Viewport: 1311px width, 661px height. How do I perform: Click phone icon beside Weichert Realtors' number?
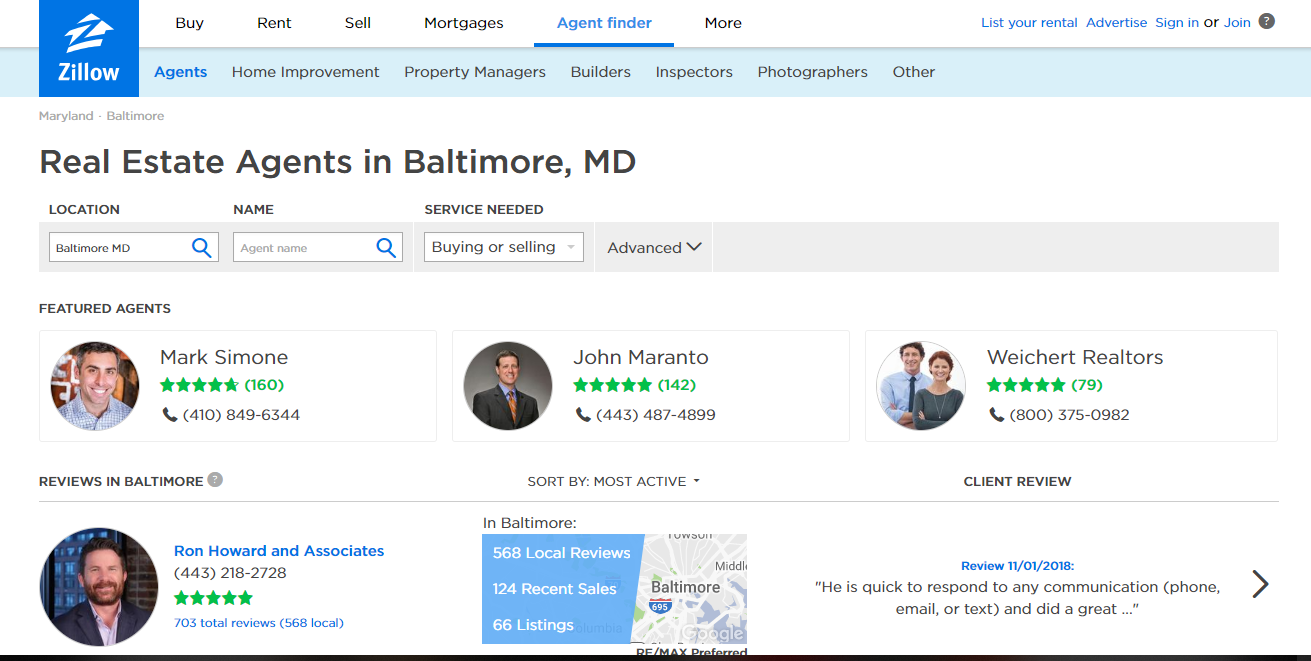pos(996,414)
